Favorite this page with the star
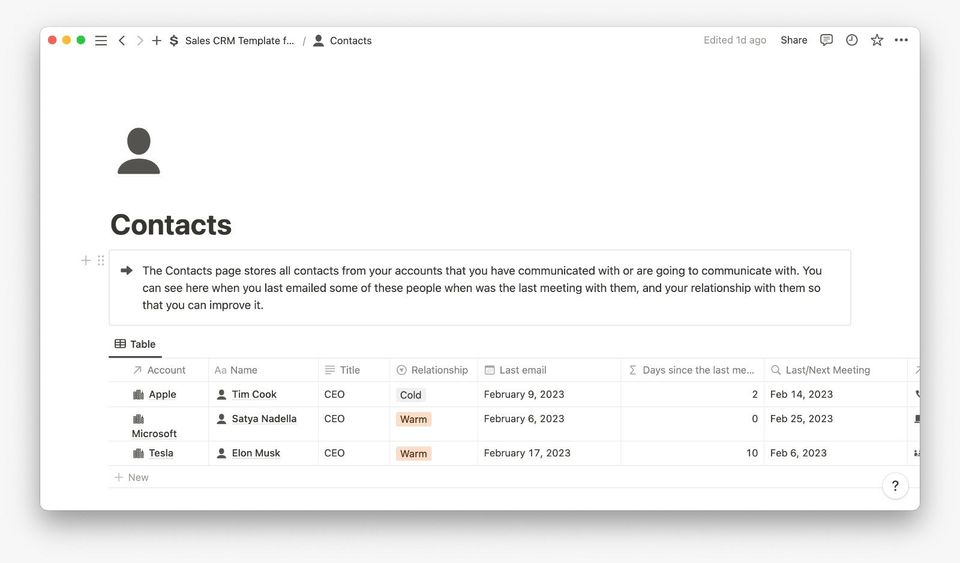Screen dimensions: 960x563 [x=877, y=40]
